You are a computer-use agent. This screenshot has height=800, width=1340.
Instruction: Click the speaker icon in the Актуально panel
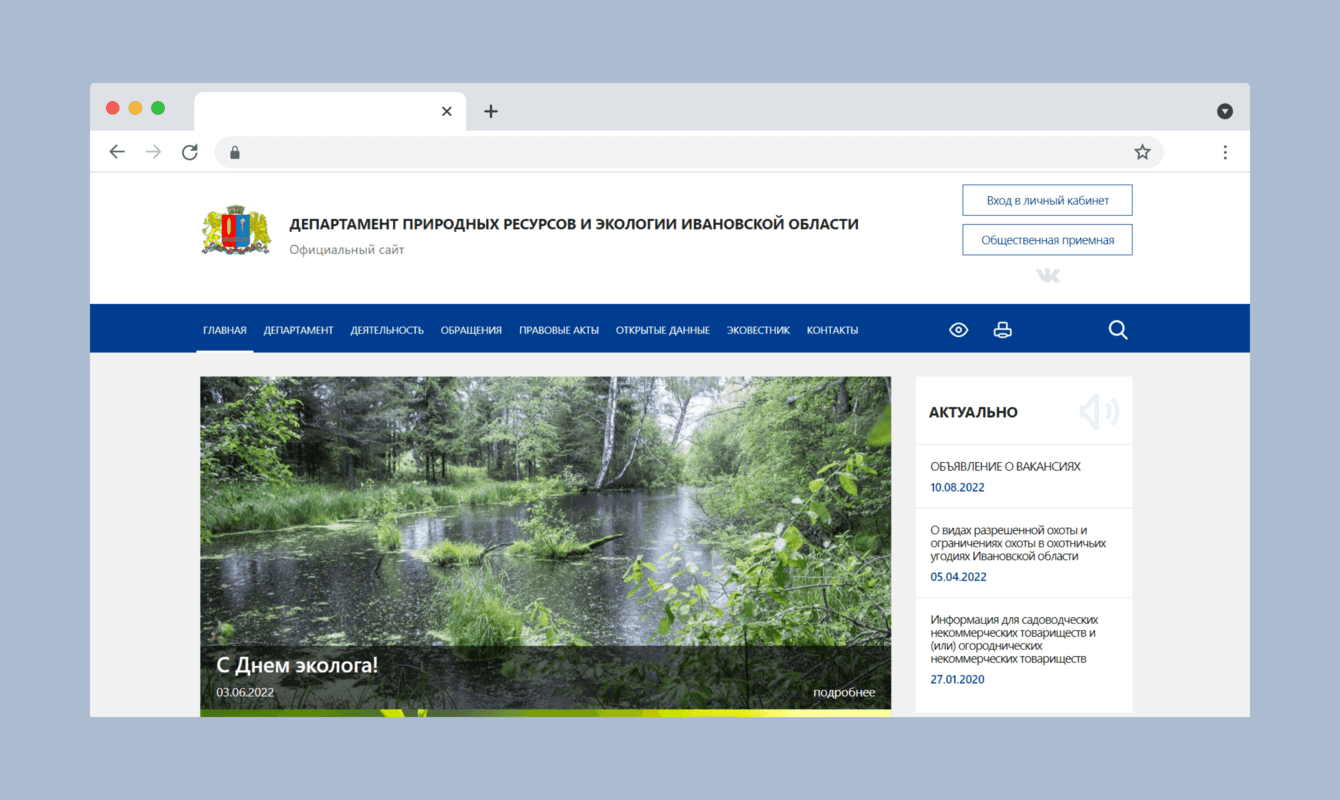(x=1099, y=411)
